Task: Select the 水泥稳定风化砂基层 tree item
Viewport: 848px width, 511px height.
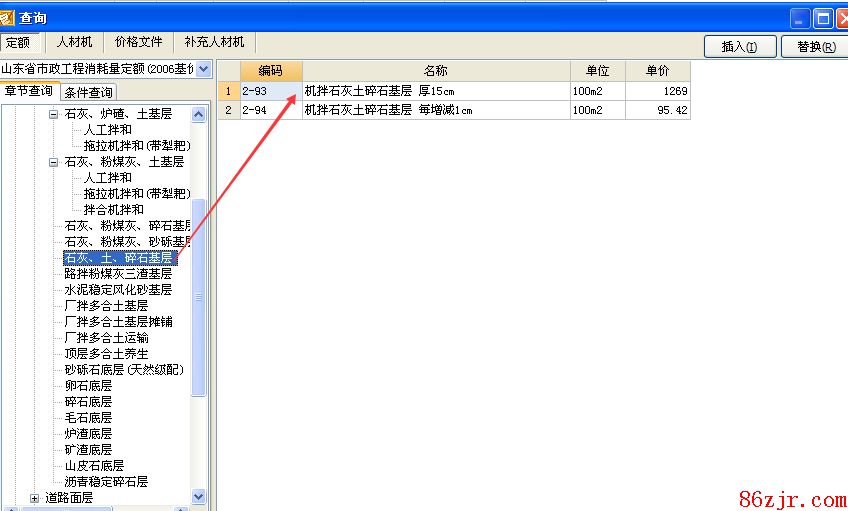Action: 118,290
